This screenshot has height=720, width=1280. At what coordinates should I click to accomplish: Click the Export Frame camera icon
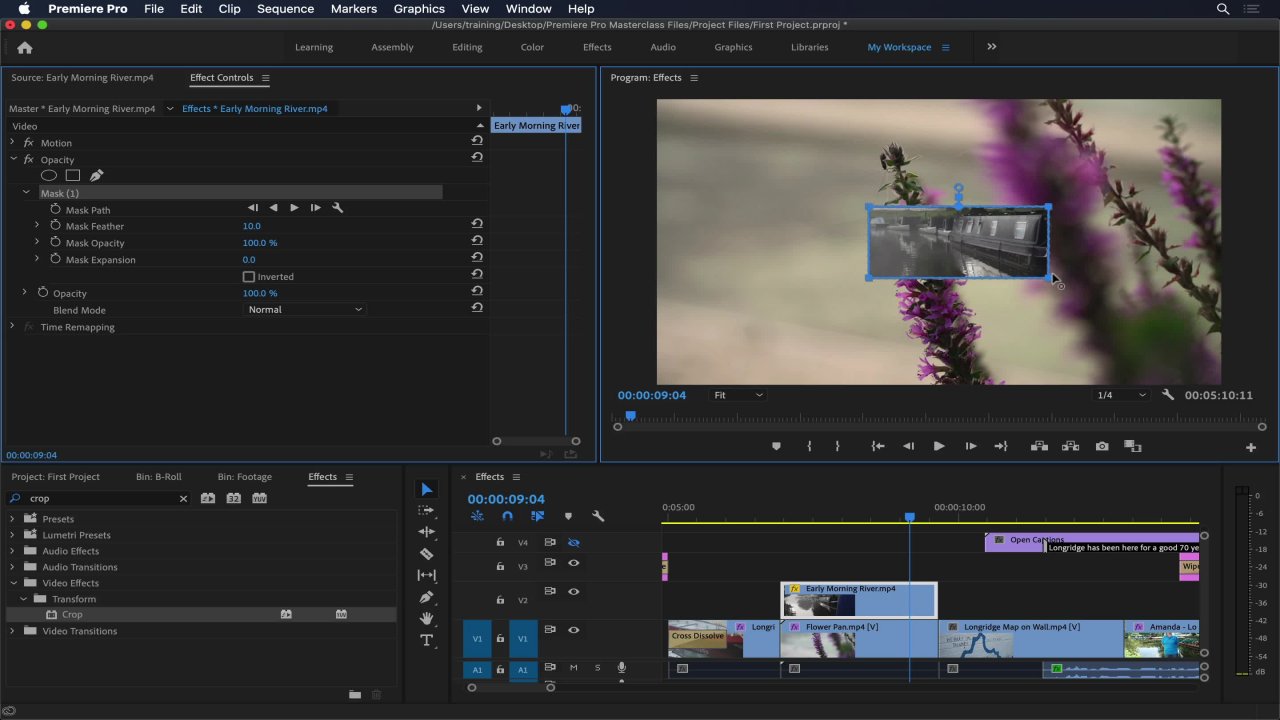pos(1102,447)
